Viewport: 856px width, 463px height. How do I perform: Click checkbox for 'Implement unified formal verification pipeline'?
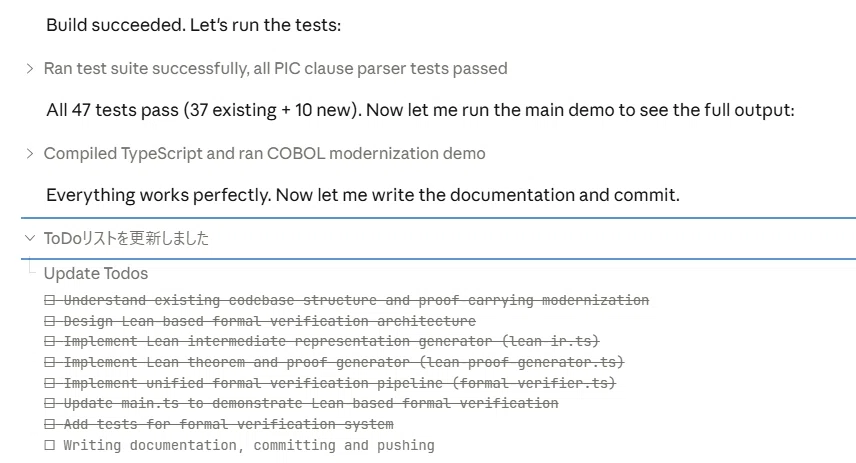pyautogui.click(x=50, y=383)
